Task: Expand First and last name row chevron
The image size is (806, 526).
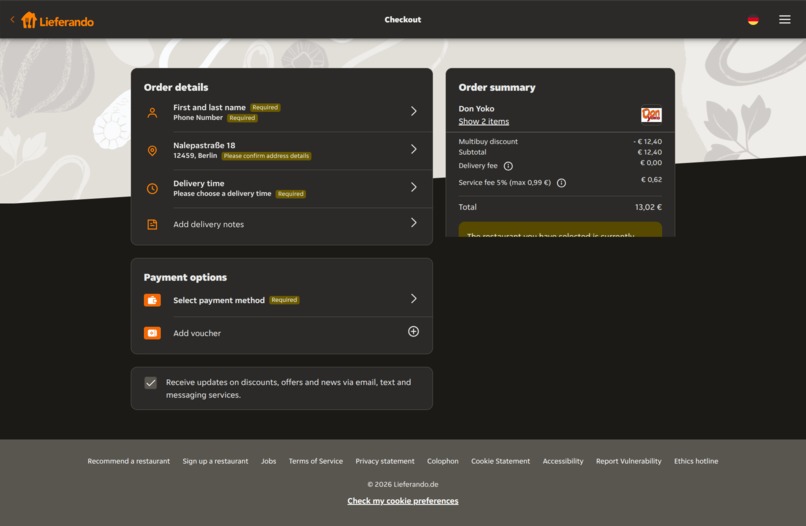Action: click(414, 111)
